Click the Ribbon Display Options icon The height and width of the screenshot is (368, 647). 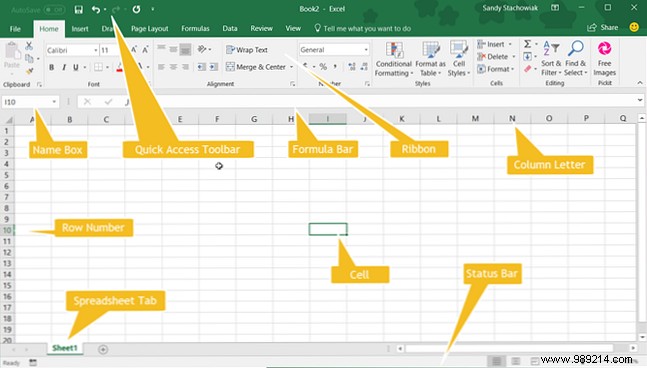tap(555, 8)
